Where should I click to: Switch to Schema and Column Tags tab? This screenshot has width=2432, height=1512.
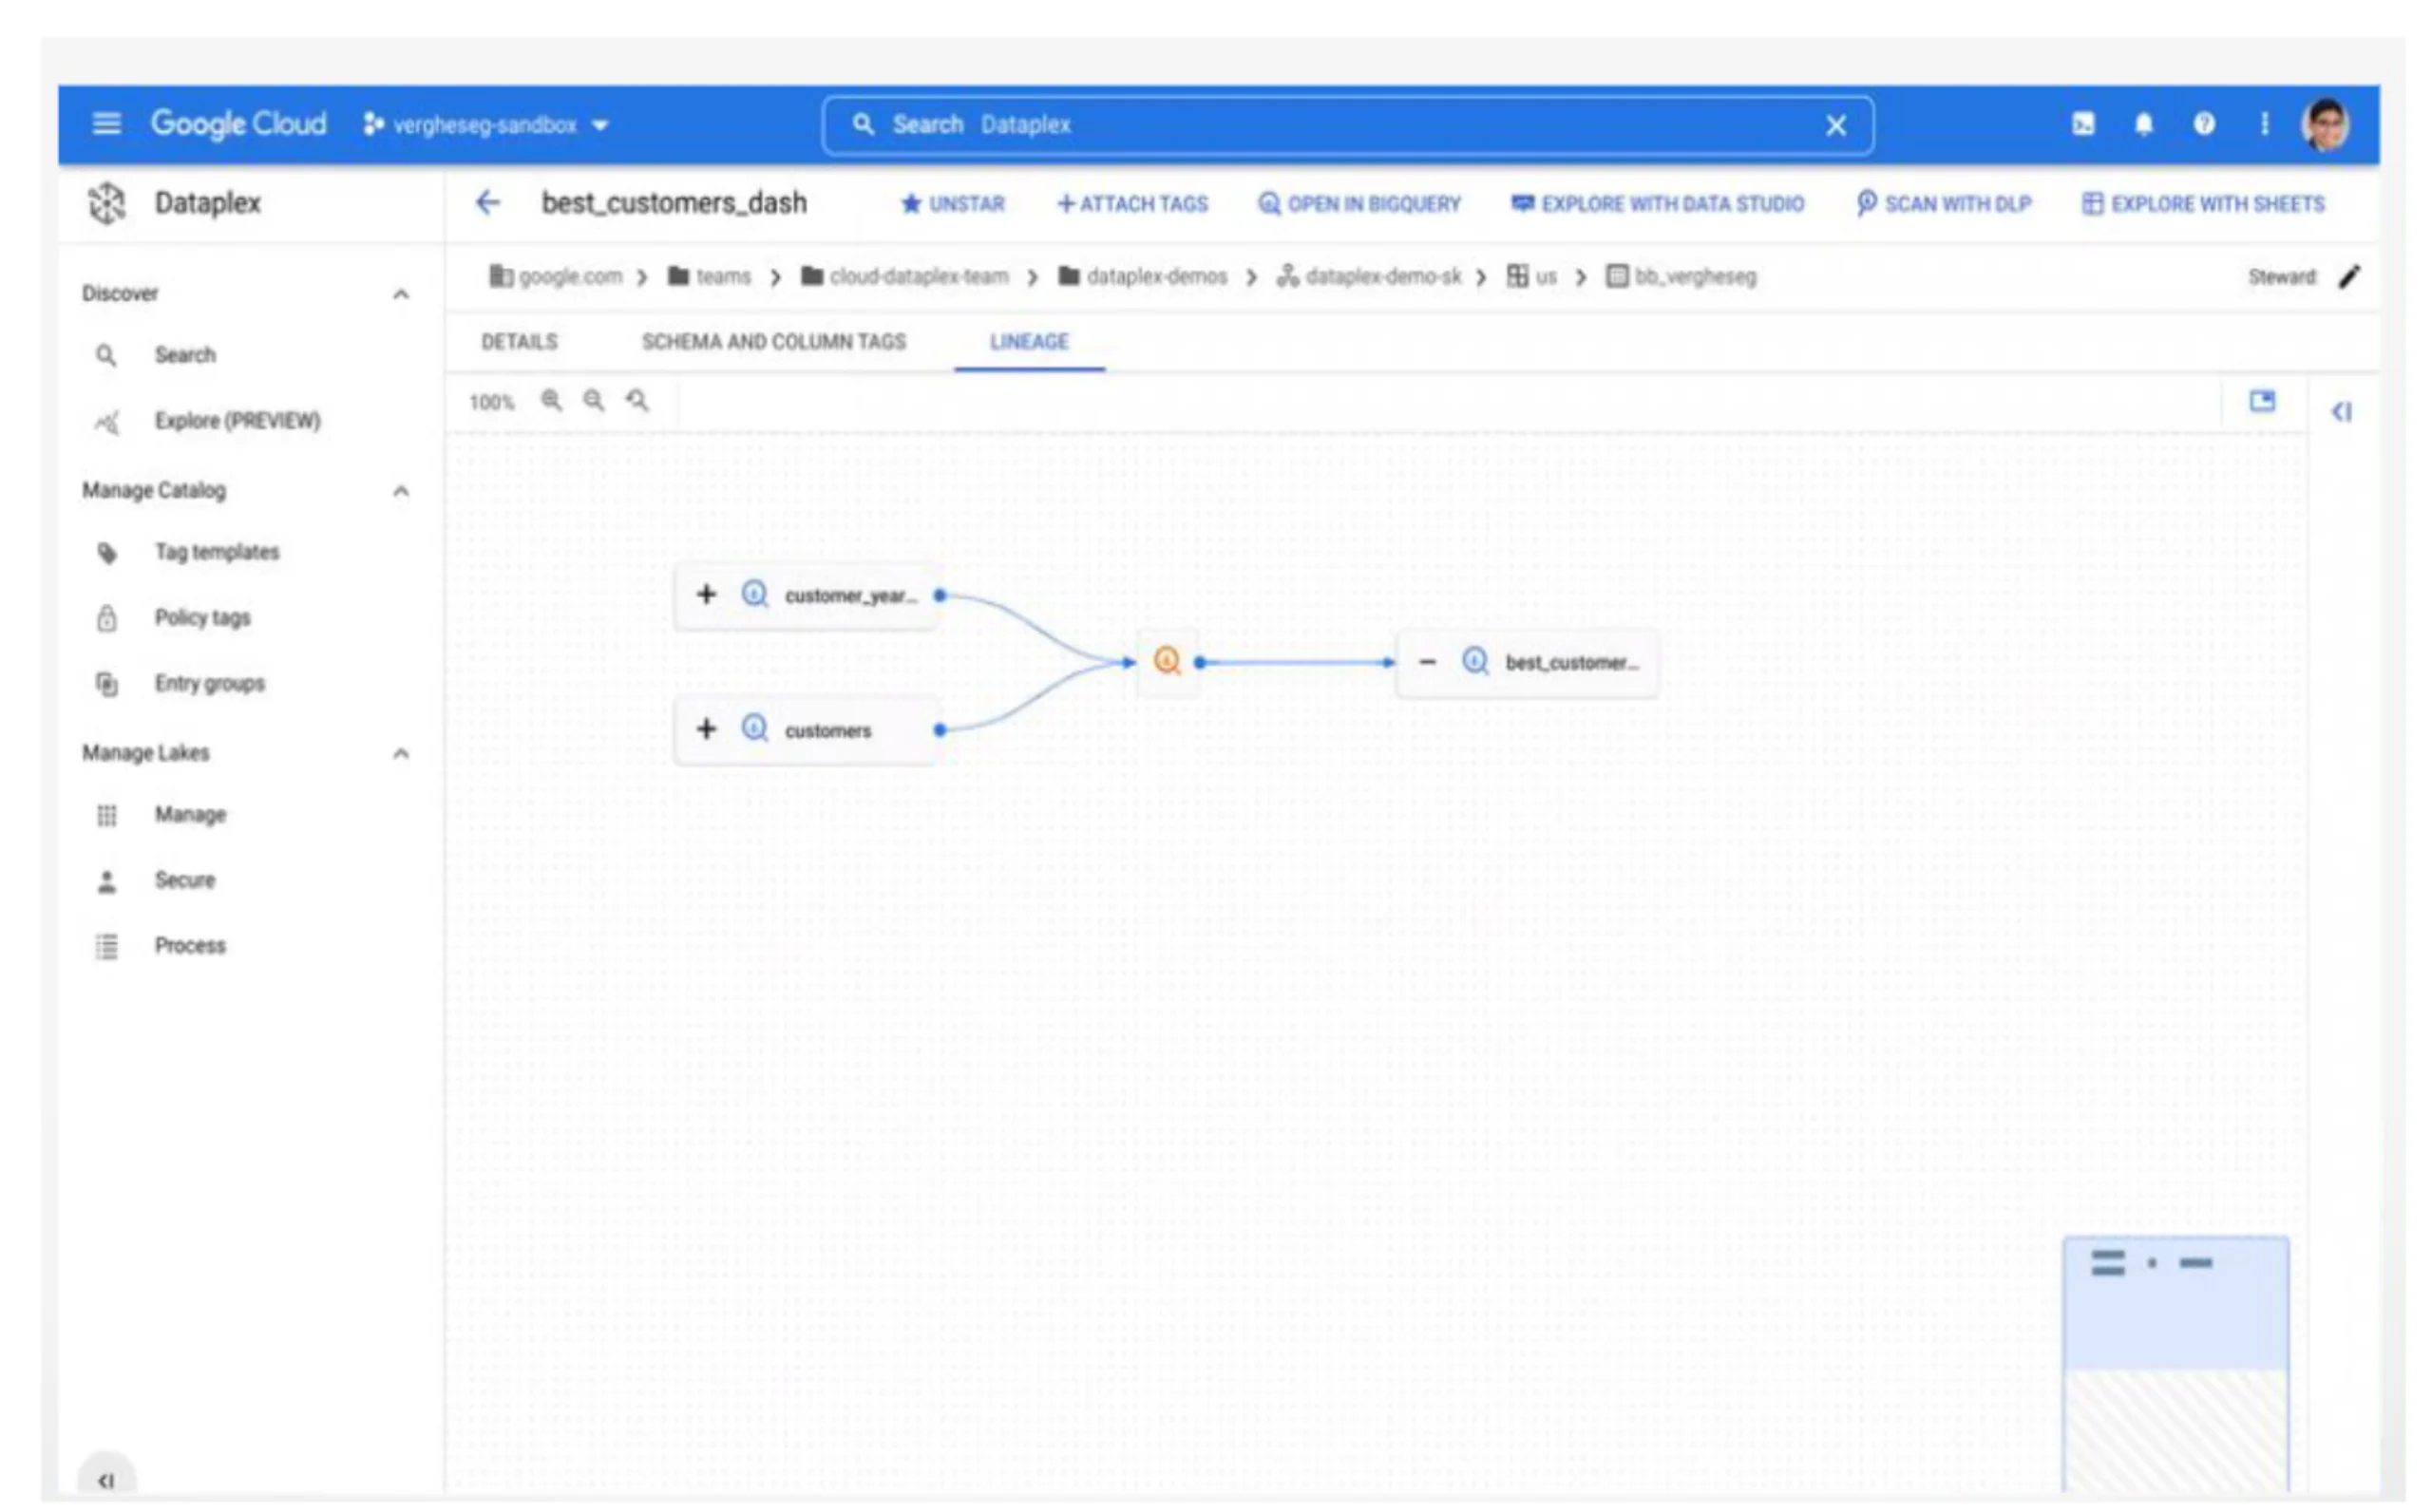[x=773, y=342]
